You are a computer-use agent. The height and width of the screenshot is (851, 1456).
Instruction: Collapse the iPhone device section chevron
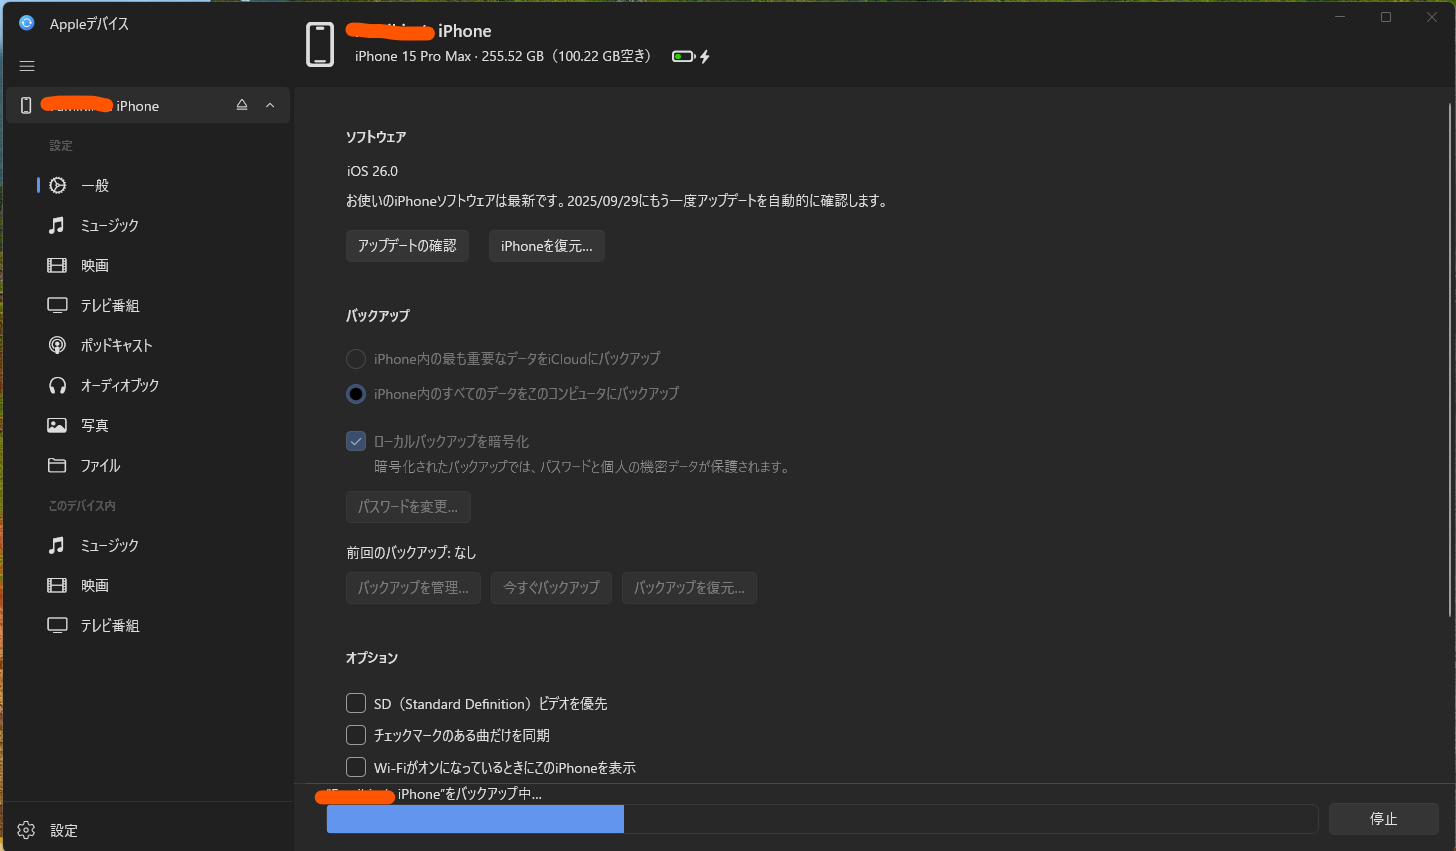(x=270, y=105)
